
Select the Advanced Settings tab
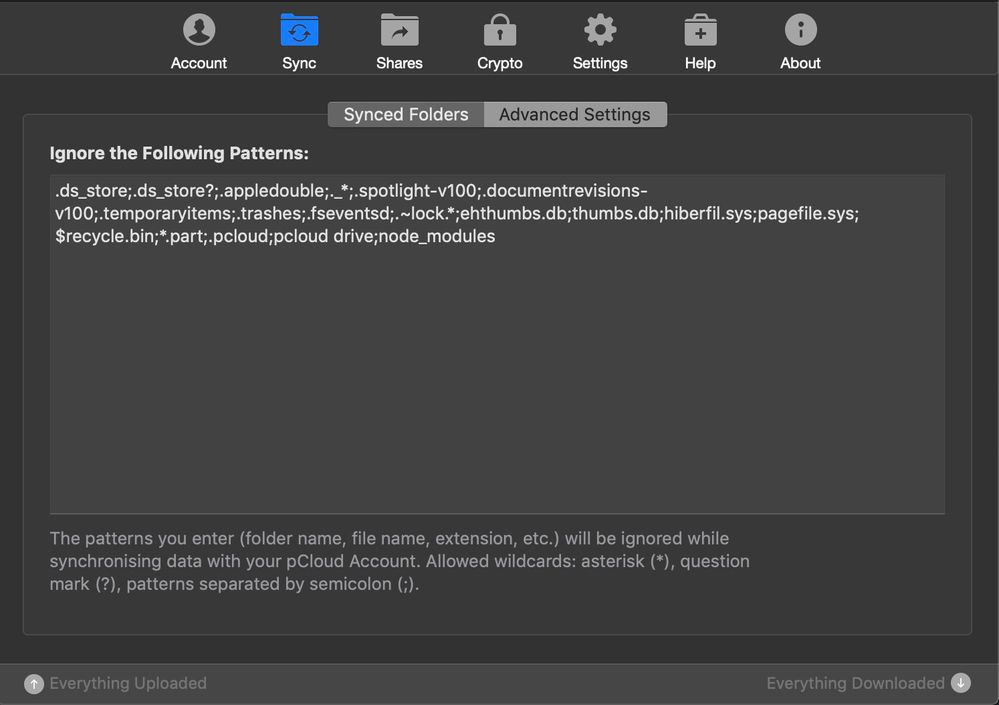[575, 115]
